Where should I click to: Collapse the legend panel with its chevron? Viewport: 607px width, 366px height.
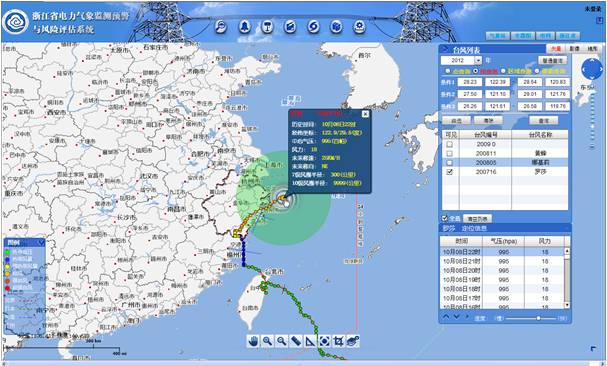coord(41,243)
